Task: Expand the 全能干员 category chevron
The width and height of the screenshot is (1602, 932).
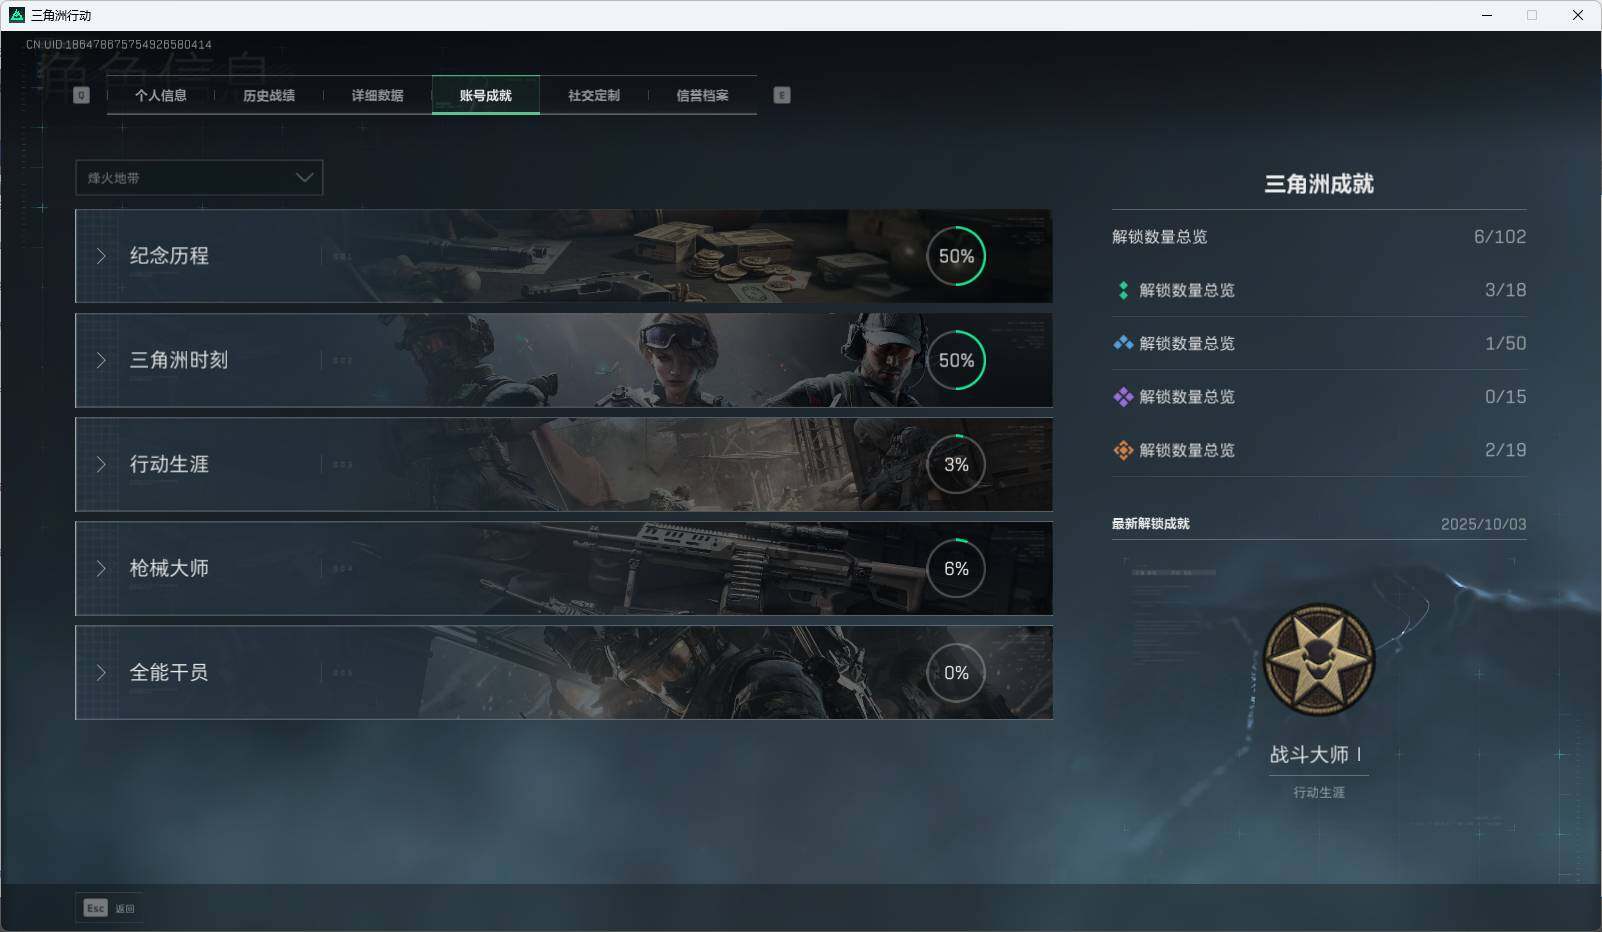Action: [101, 672]
